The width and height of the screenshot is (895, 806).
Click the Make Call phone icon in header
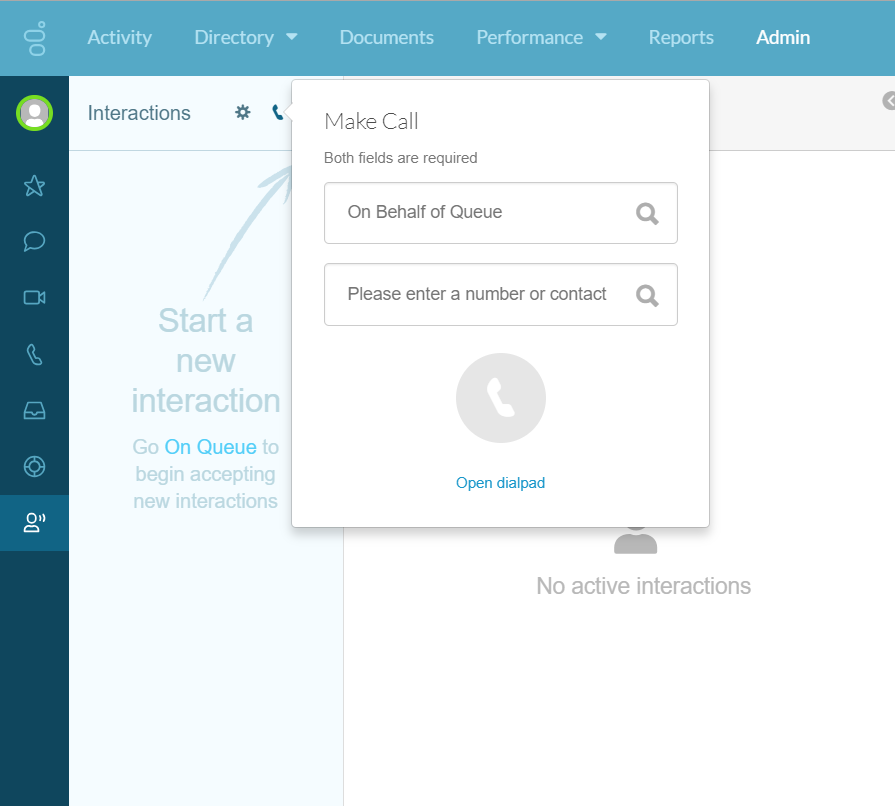tap(277, 112)
